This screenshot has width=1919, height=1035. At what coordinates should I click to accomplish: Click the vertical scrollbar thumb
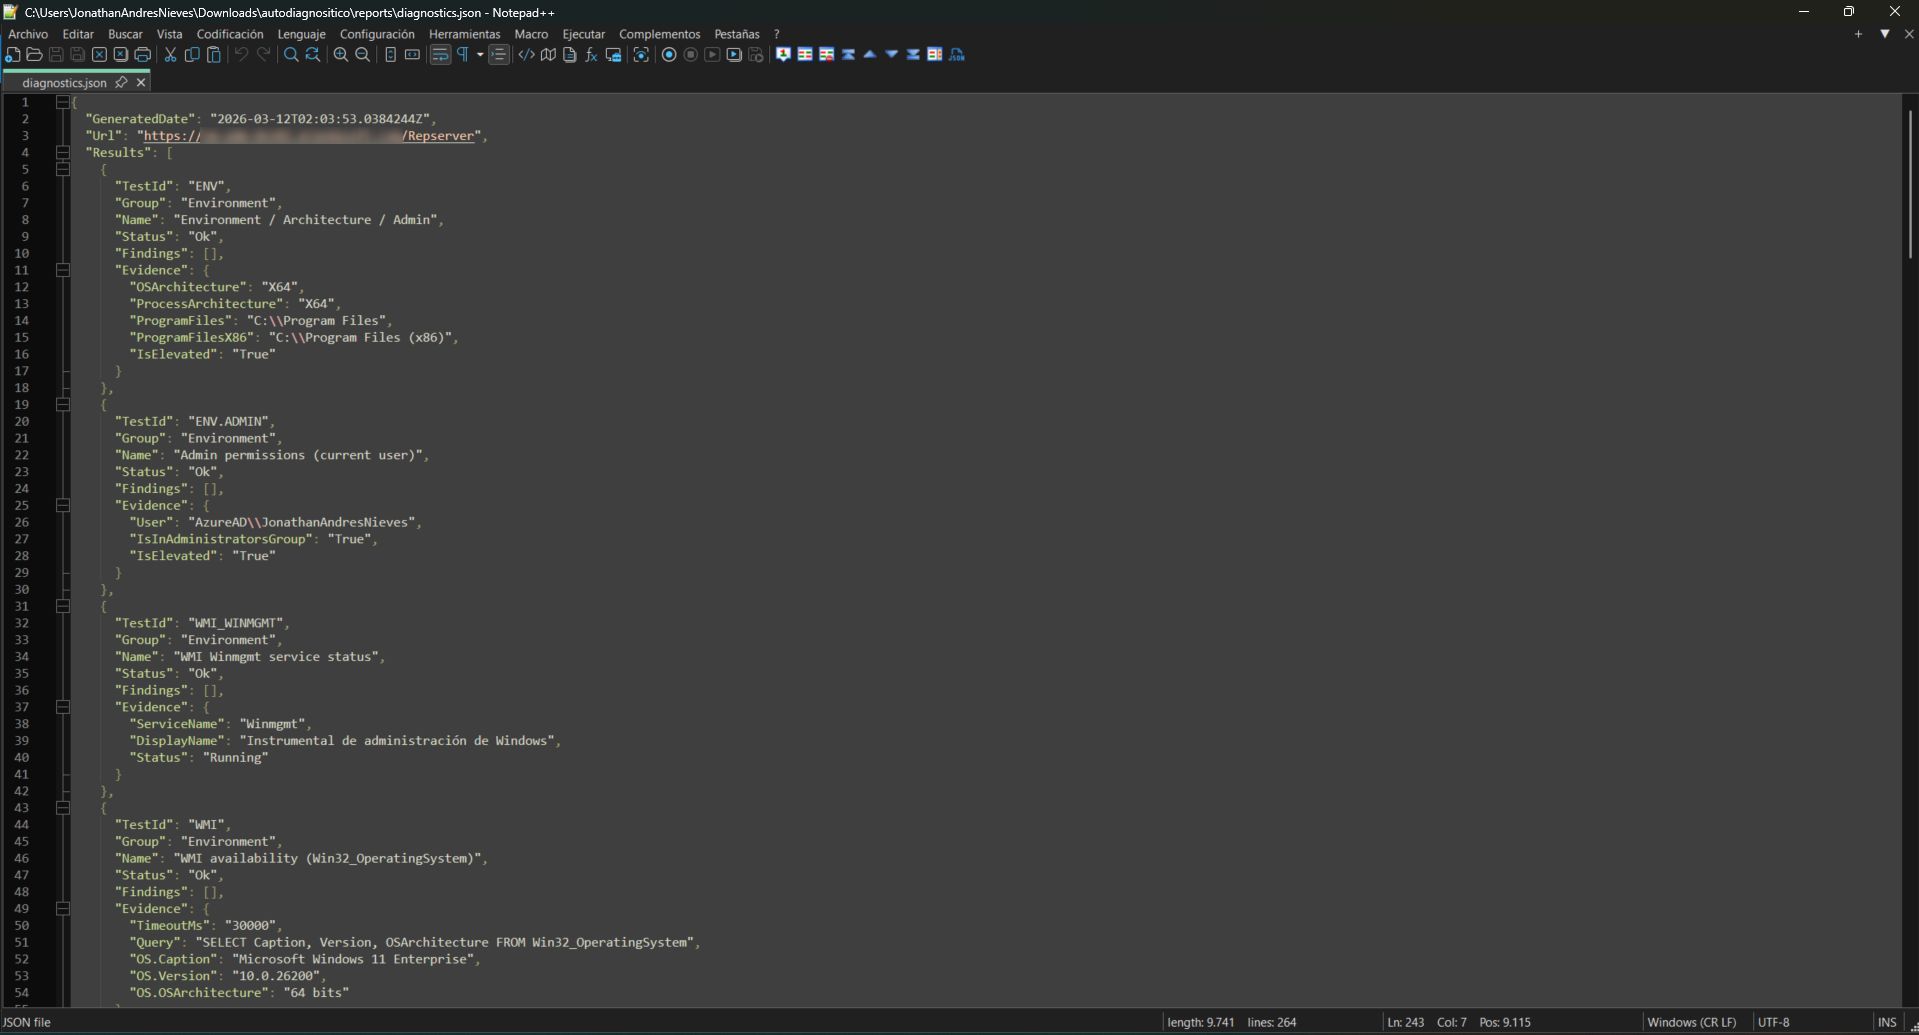(x=1909, y=185)
